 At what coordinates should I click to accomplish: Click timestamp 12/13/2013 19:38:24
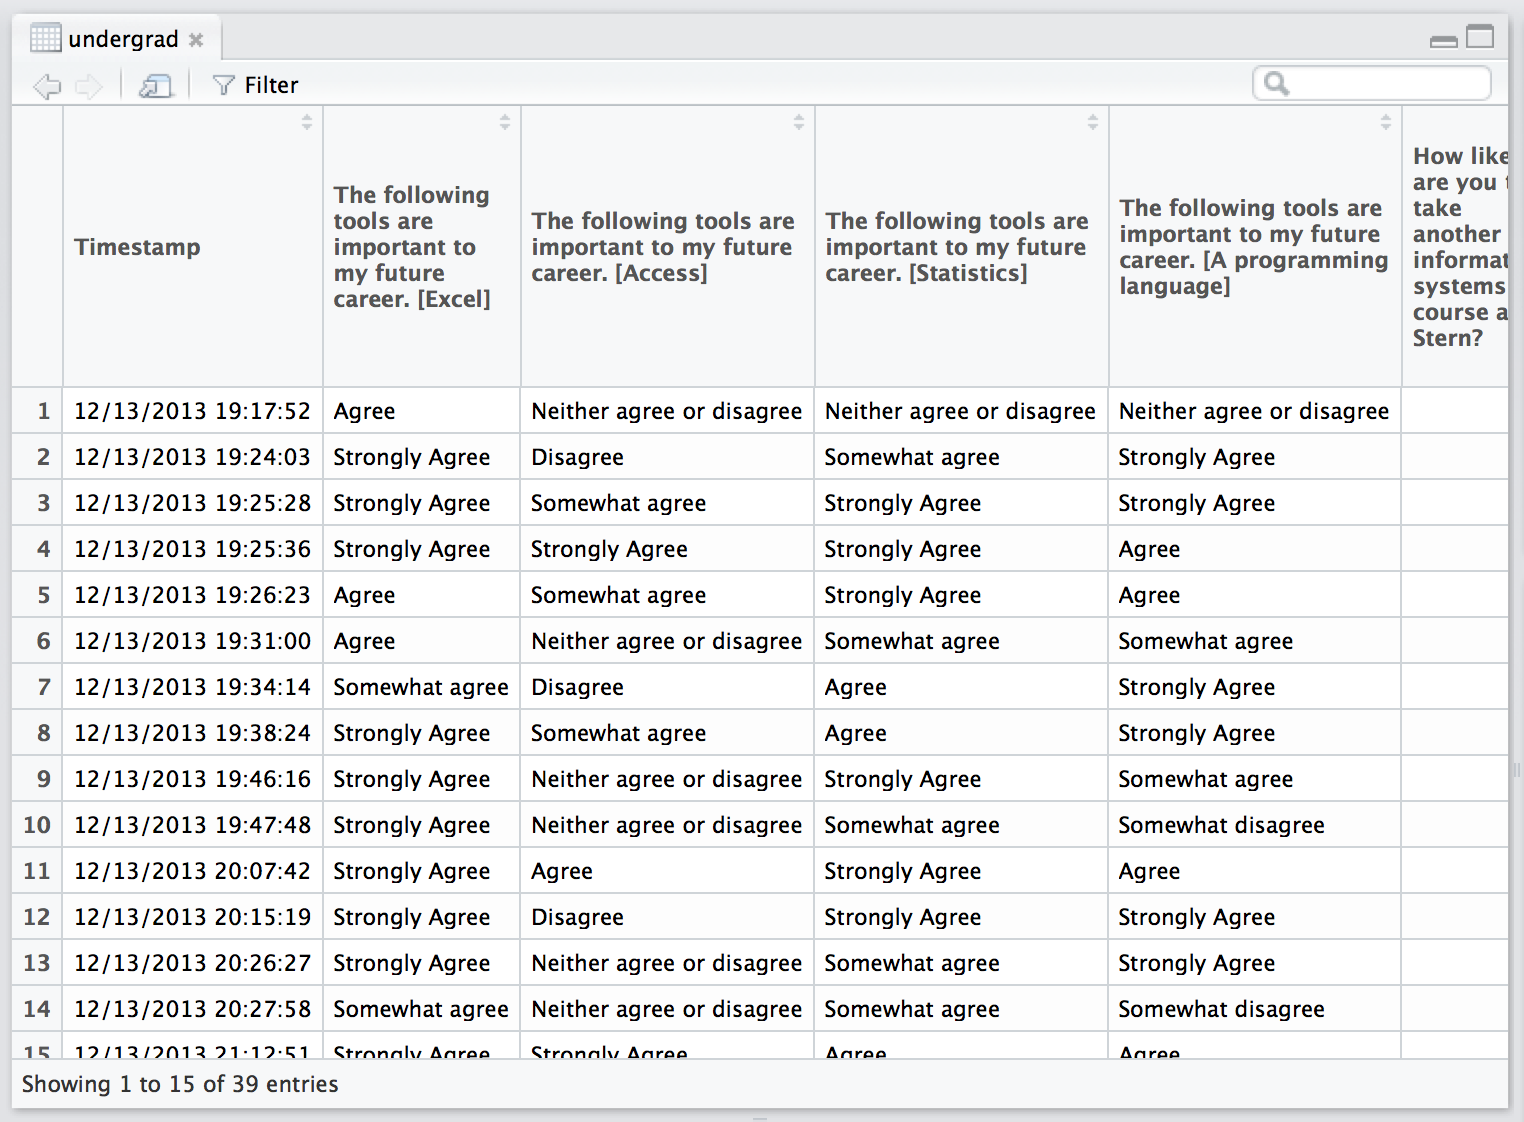click(x=192, y=733)
